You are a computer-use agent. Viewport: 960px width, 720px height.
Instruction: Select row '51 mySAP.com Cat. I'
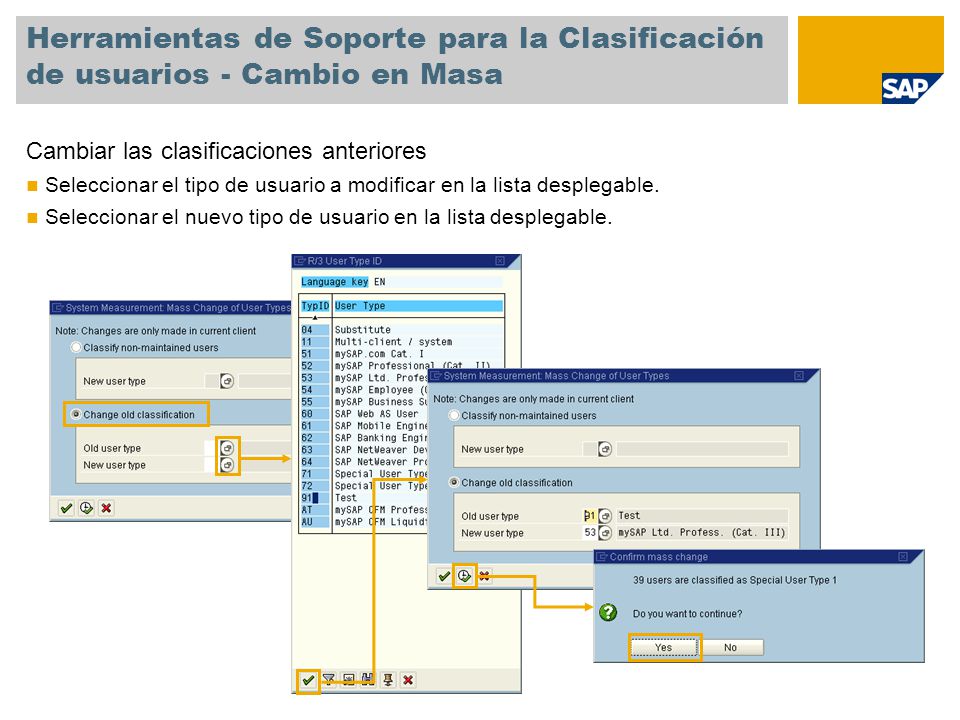point(402,353)
